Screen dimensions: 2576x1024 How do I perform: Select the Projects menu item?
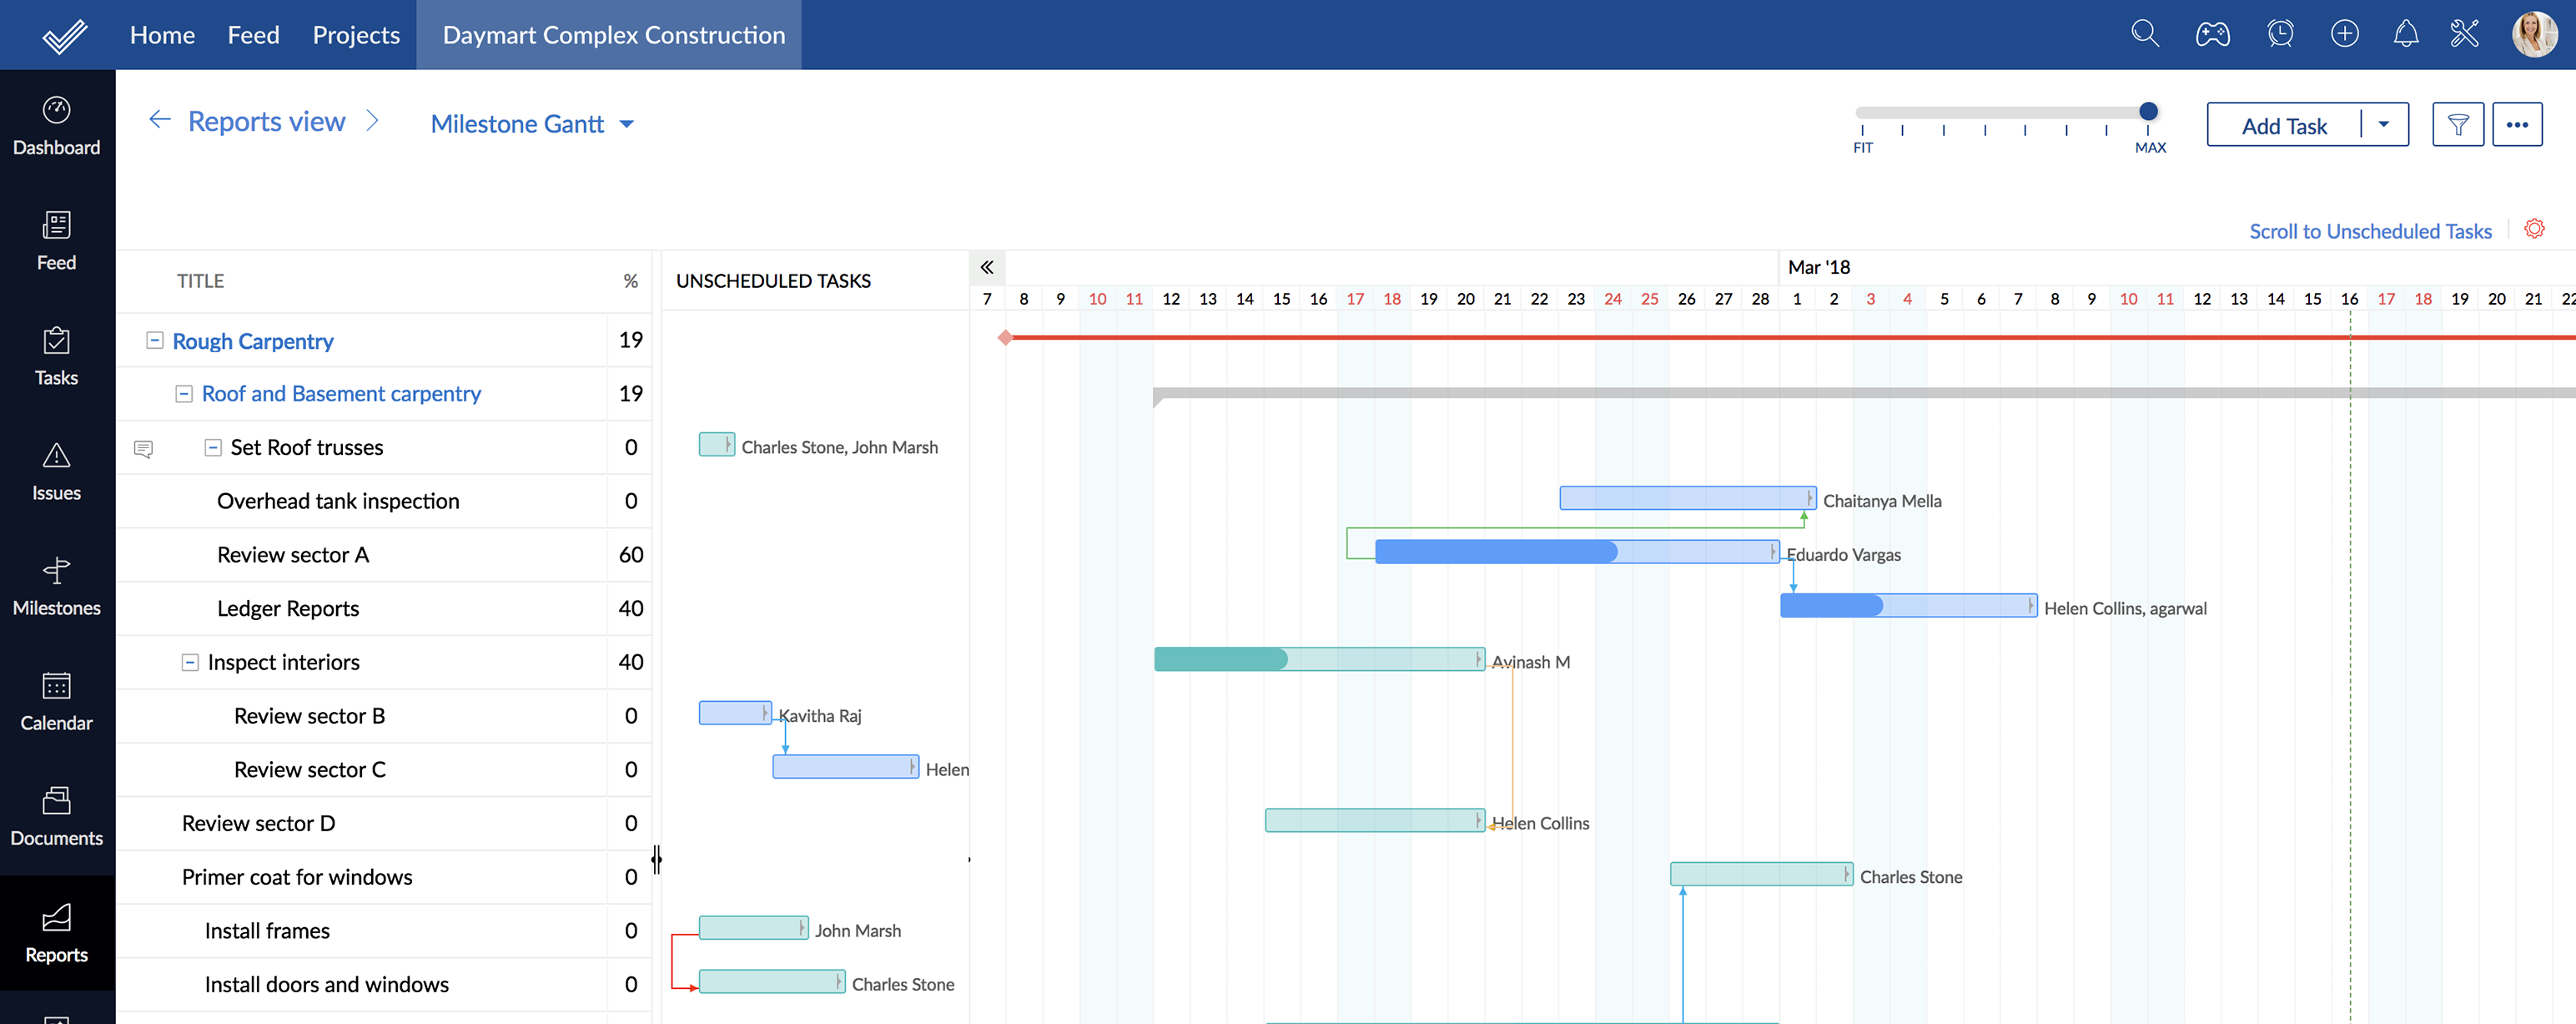tap(355, 34)
